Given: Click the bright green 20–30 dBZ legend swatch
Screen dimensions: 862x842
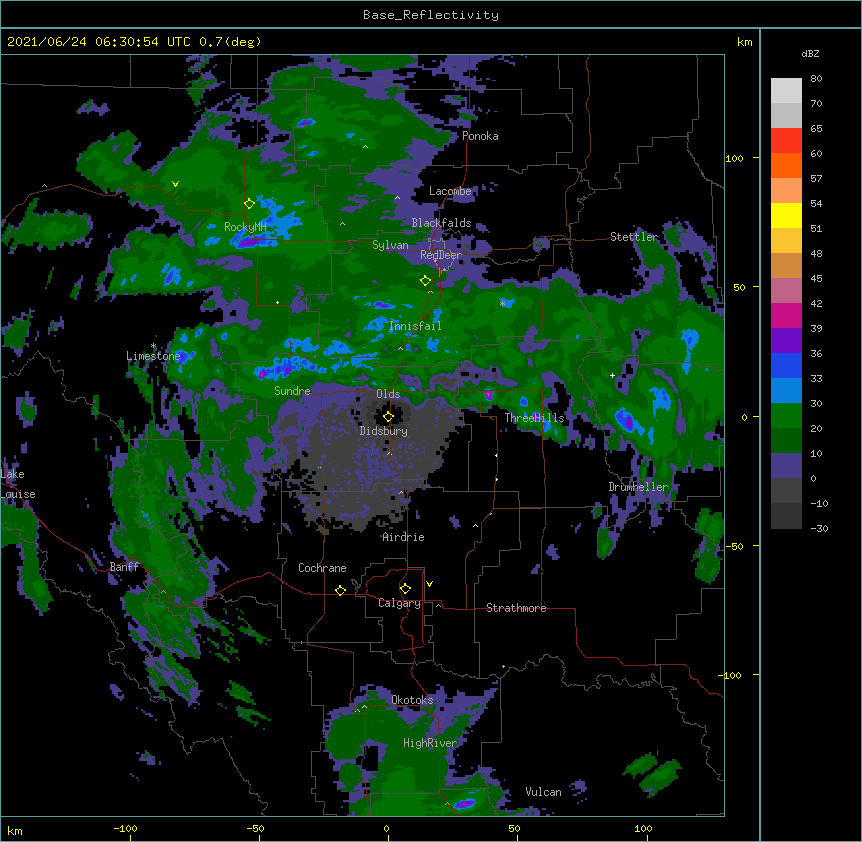Looking at the screenshot, I should coord(786,416).
